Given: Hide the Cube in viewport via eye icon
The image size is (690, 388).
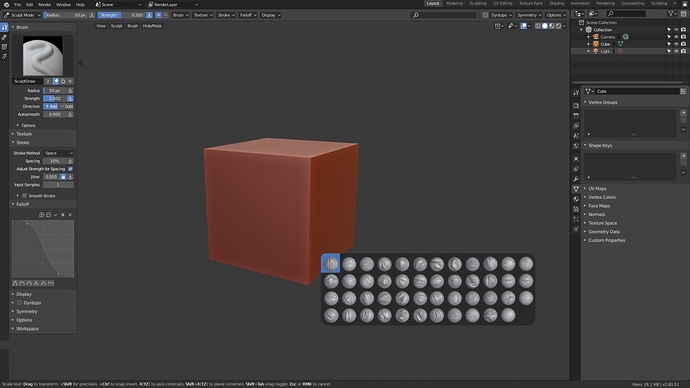Looking at the screenshot, I should pos(676,44).
